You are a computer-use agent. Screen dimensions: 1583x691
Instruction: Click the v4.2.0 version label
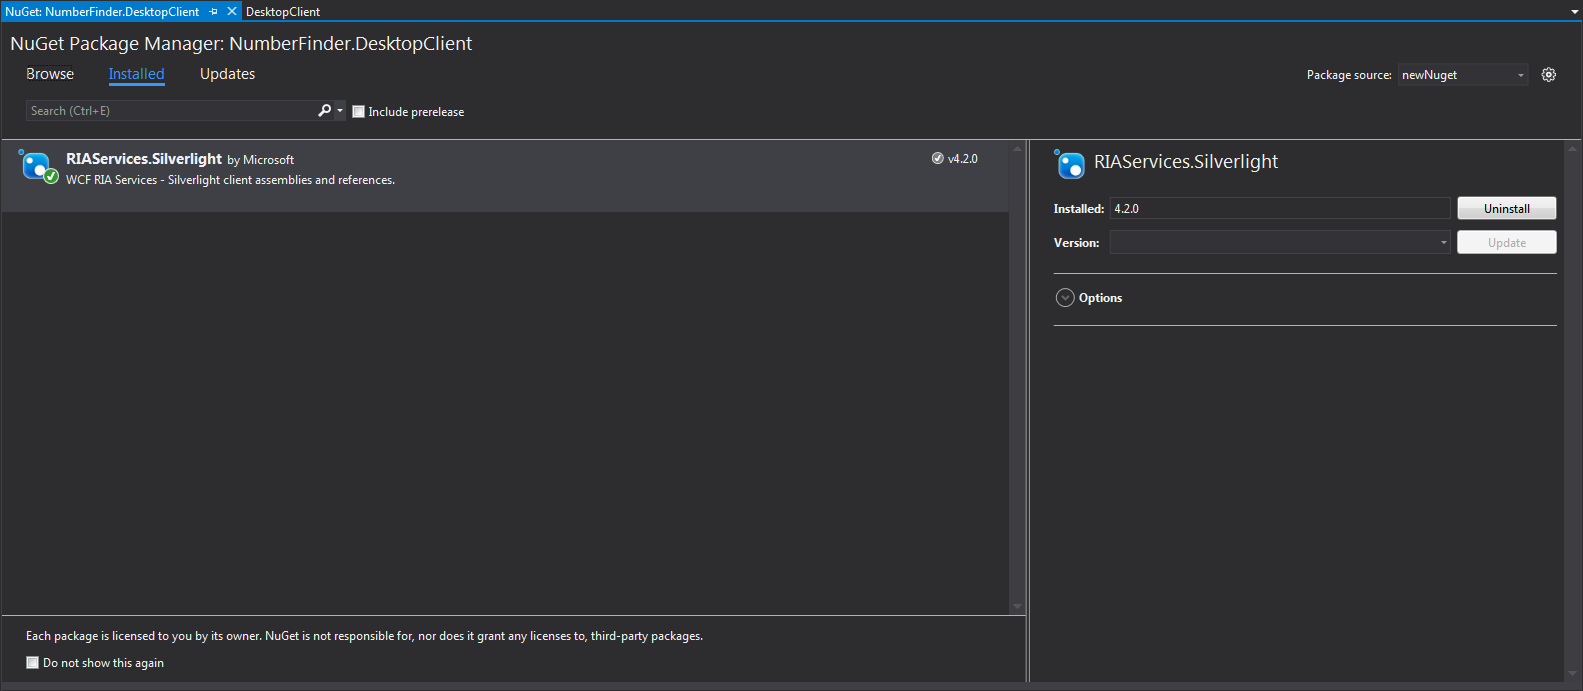[963, 159]
